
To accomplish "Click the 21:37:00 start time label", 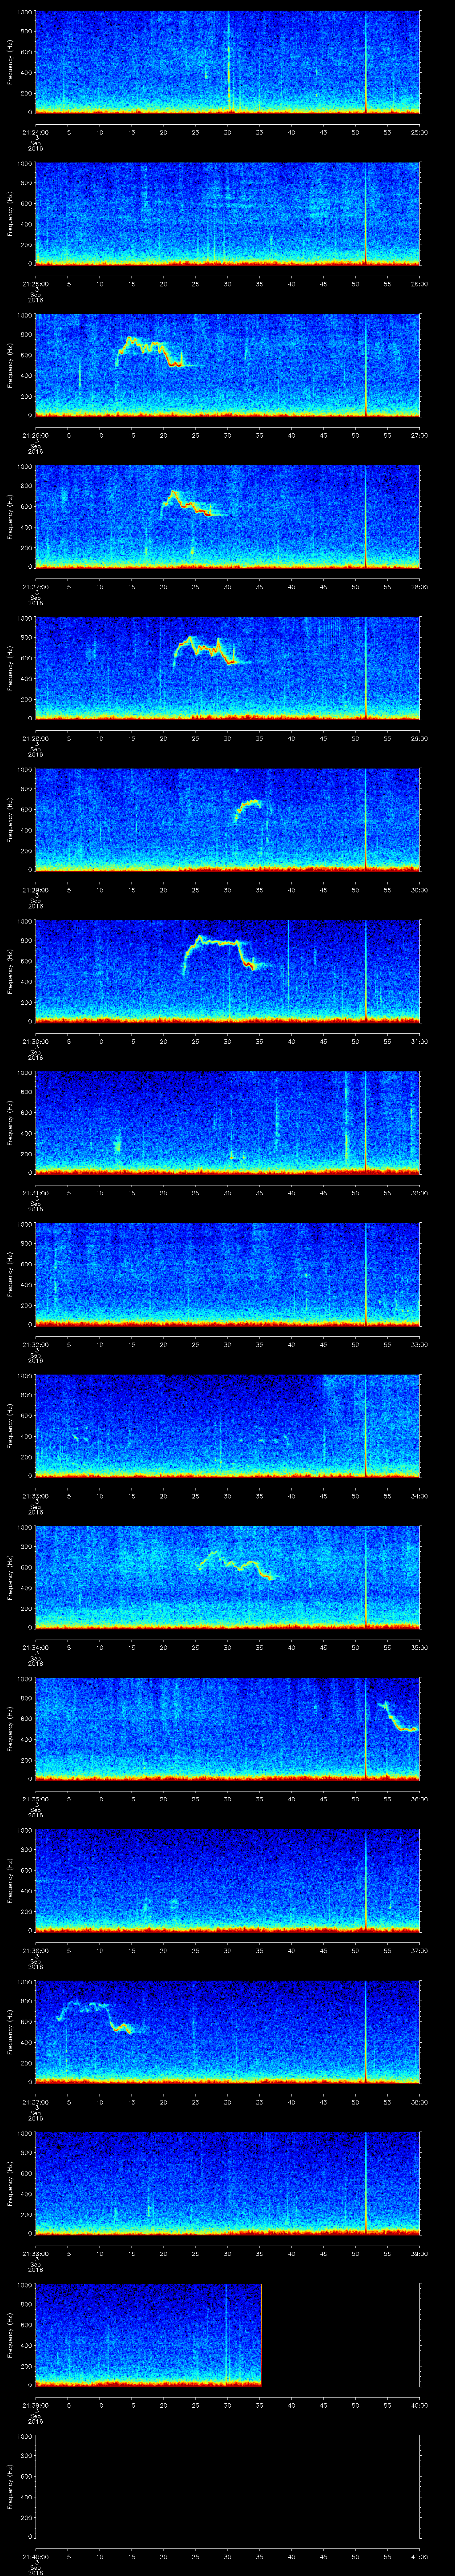I will [35, 2101].
